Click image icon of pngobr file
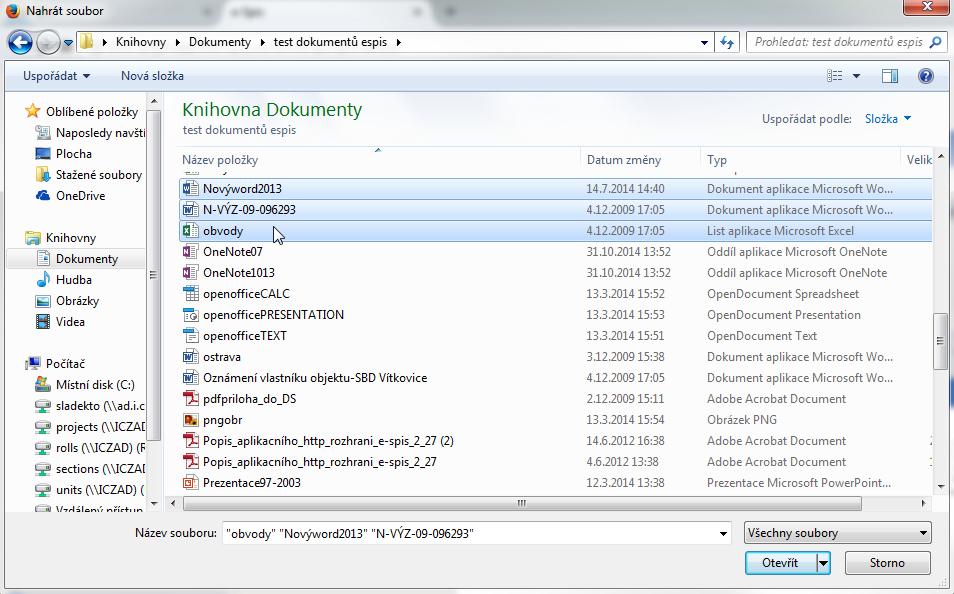This screenshot has width=954, height=594. coord(191,419)
